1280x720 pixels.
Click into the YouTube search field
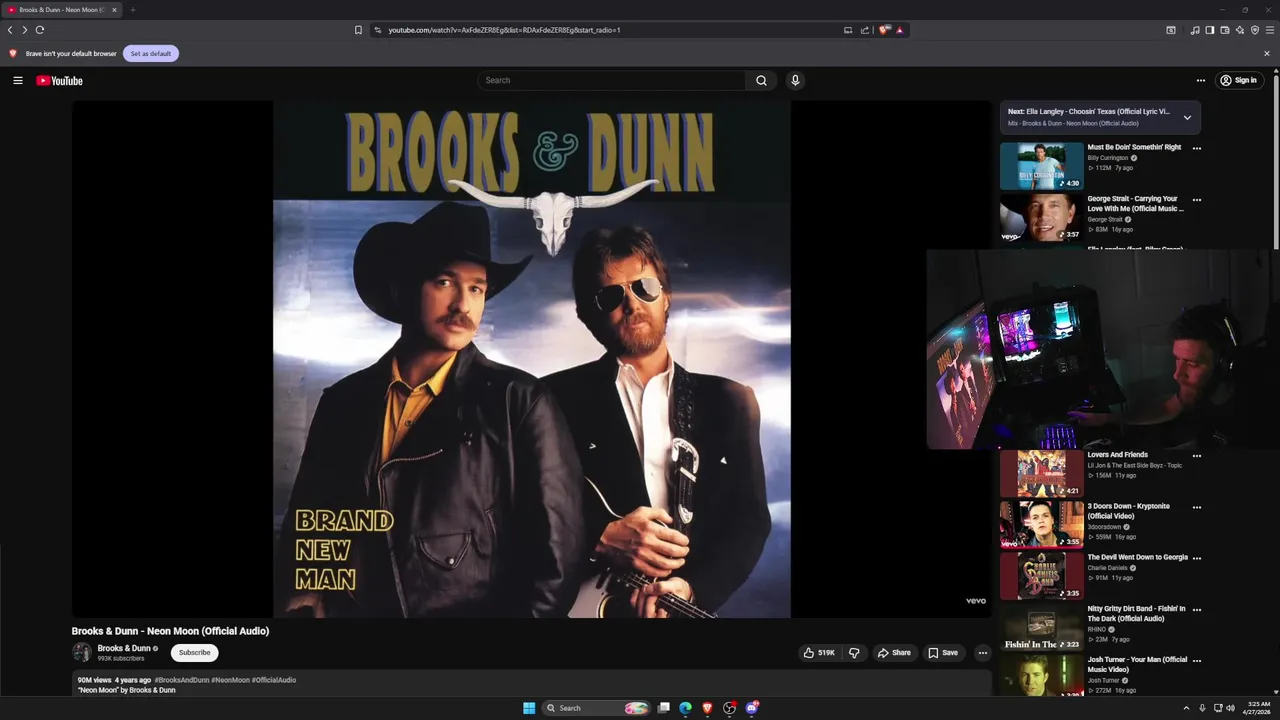click(x=612, y=80)
